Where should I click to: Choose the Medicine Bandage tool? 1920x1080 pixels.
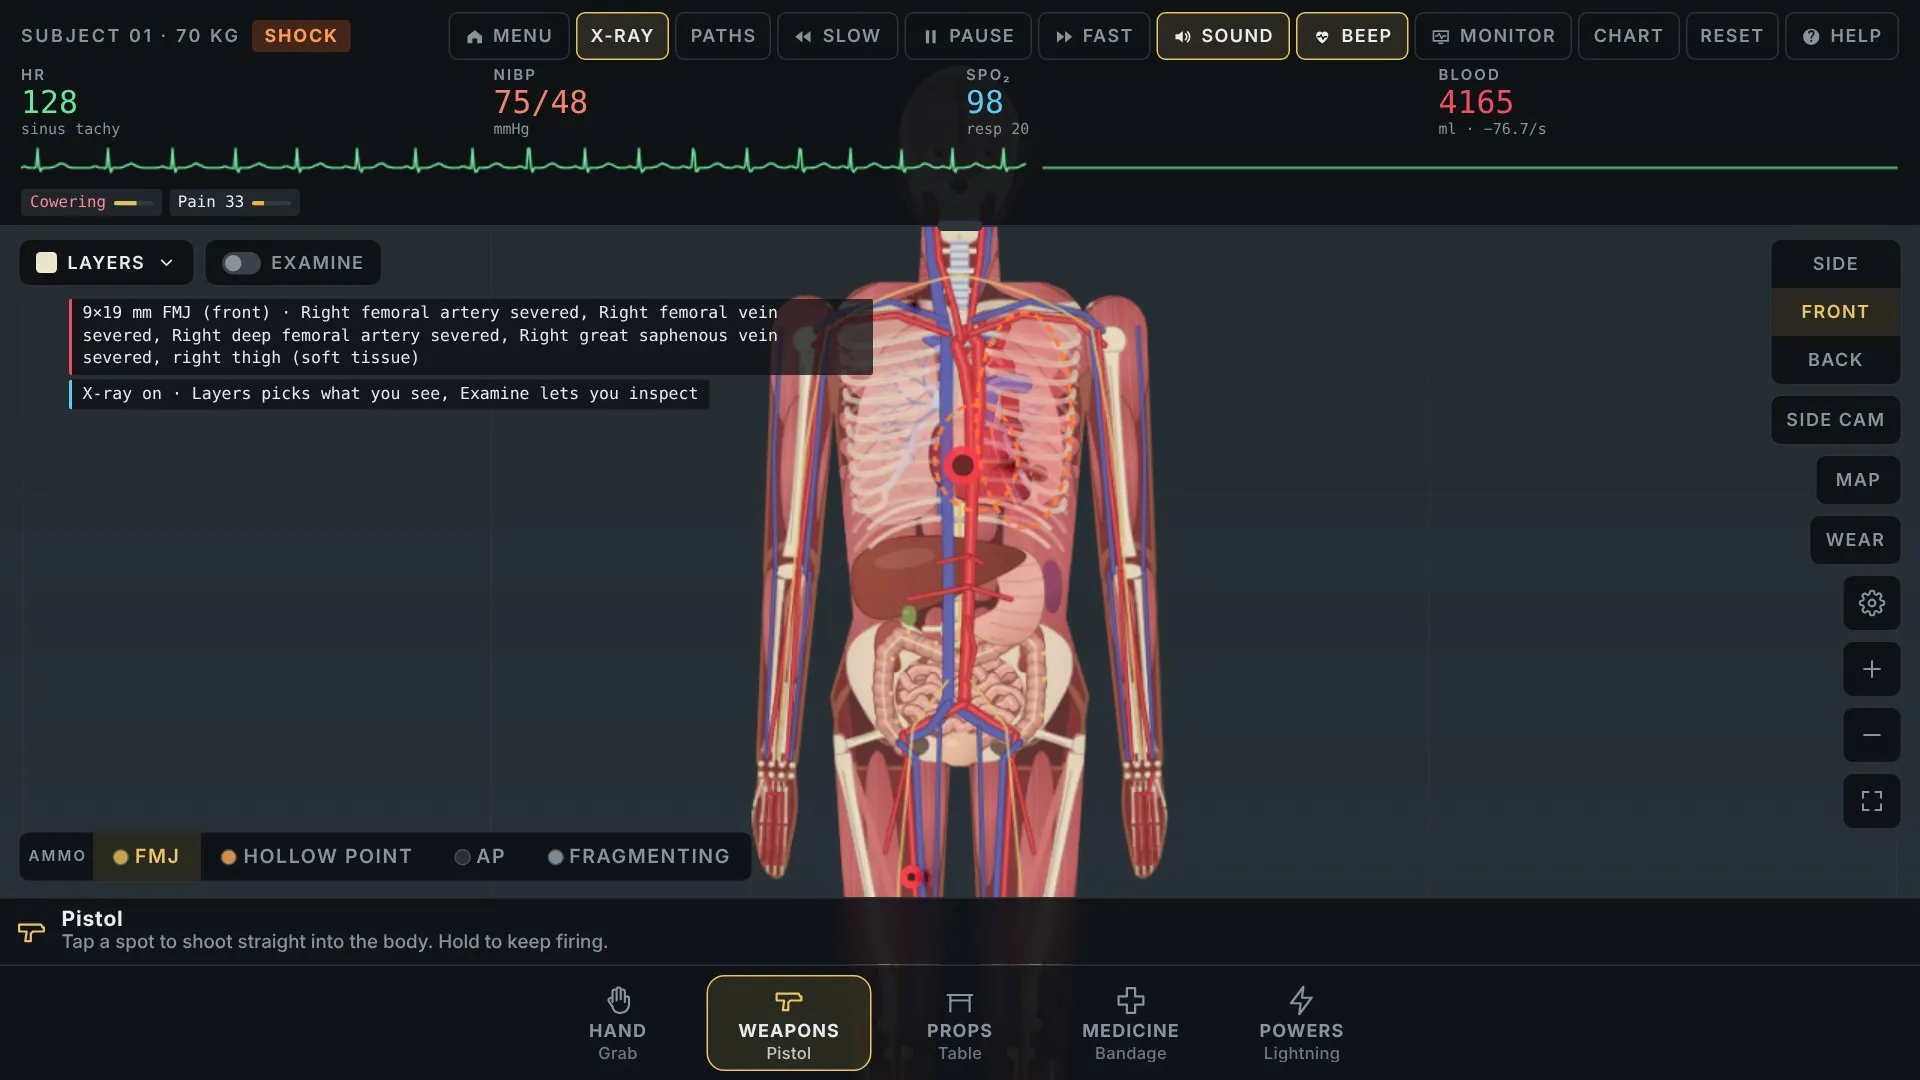pyautogui.click(x=1130, y=1023)
